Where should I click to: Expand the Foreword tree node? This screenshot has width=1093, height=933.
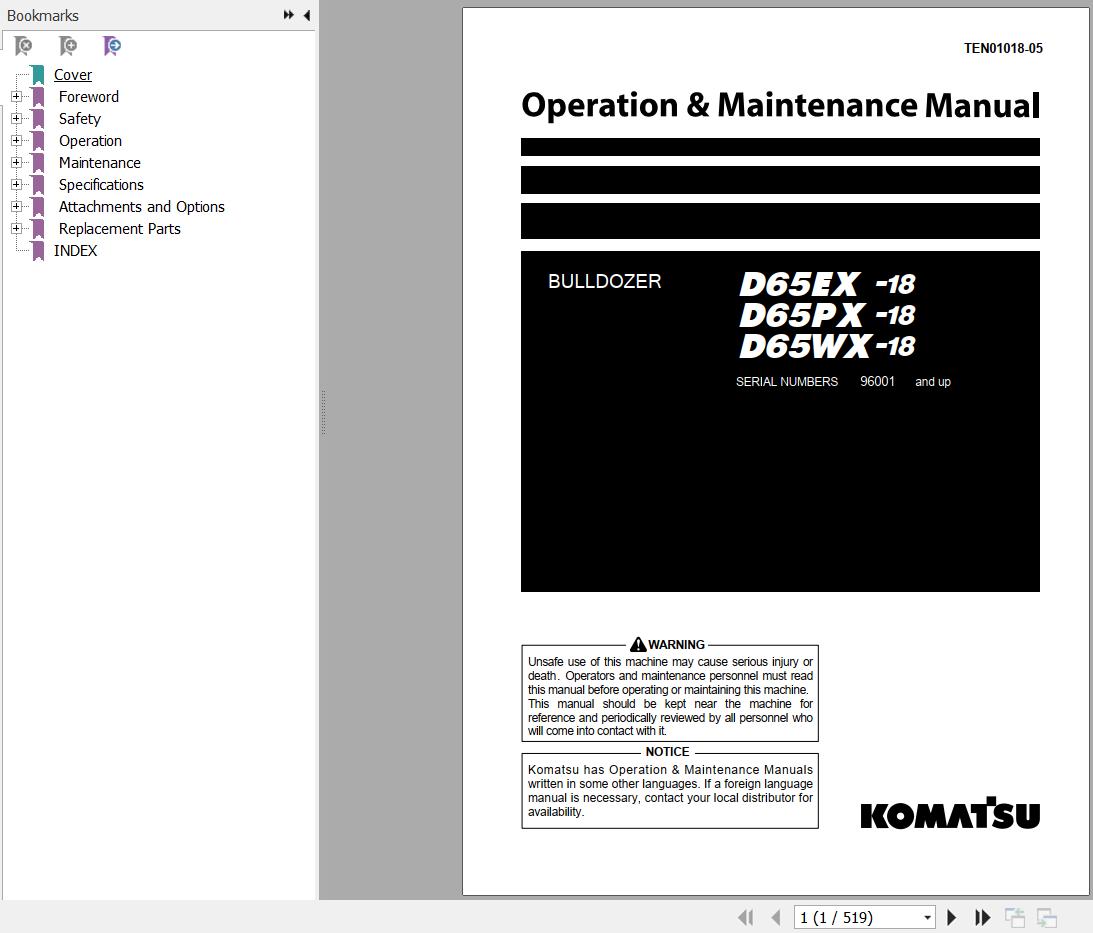[17, 96]
